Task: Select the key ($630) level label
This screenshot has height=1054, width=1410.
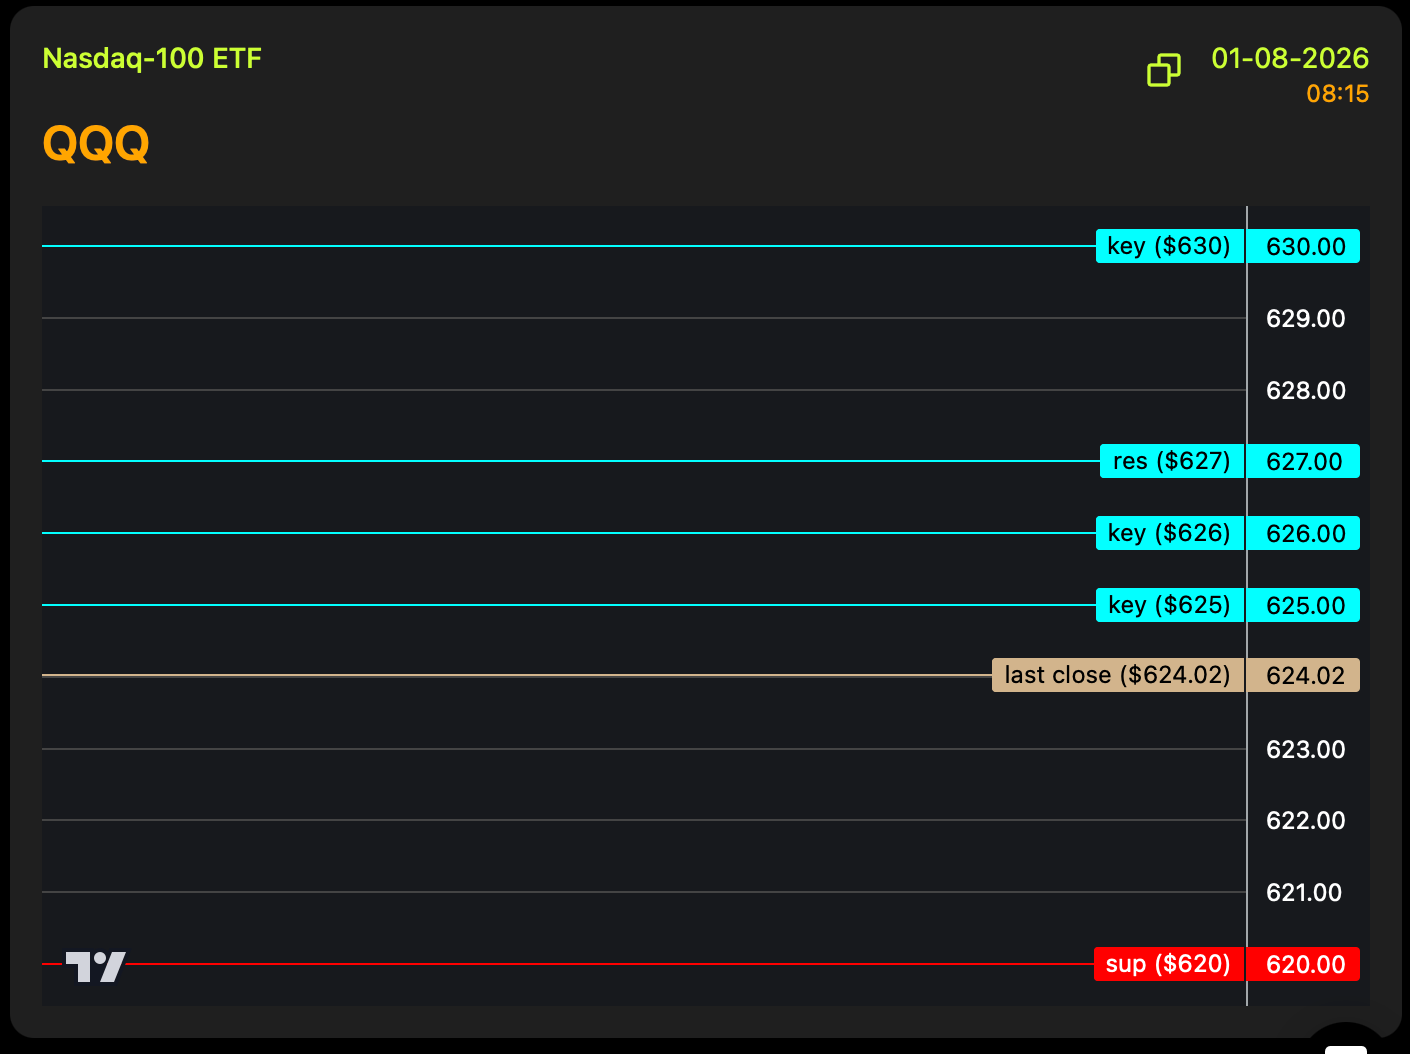Action: (1169, 246)
